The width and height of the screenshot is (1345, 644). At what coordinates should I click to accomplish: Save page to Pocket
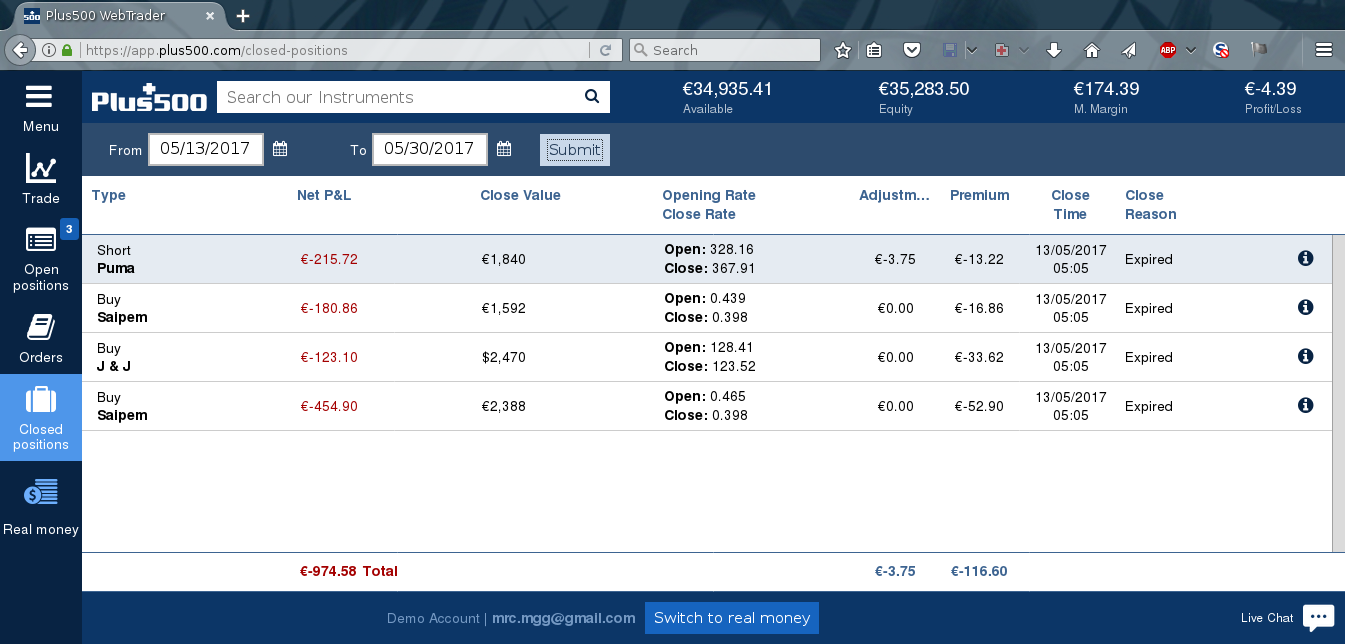click(x=911, y=50)
